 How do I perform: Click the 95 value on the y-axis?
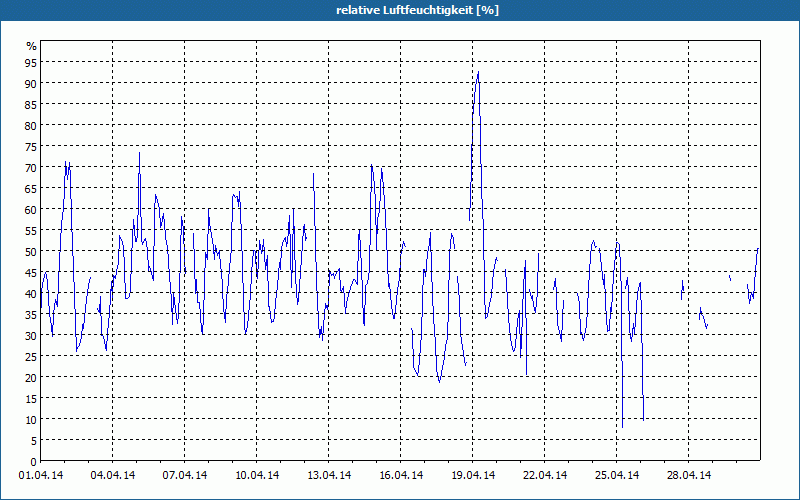click(x=31, y=62)
